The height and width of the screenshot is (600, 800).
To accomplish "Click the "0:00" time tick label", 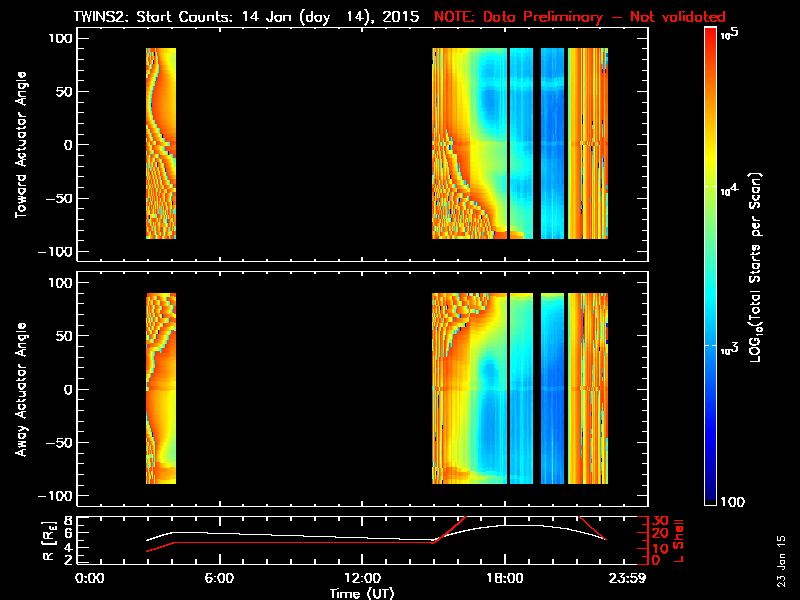I will tap(90, 578).
